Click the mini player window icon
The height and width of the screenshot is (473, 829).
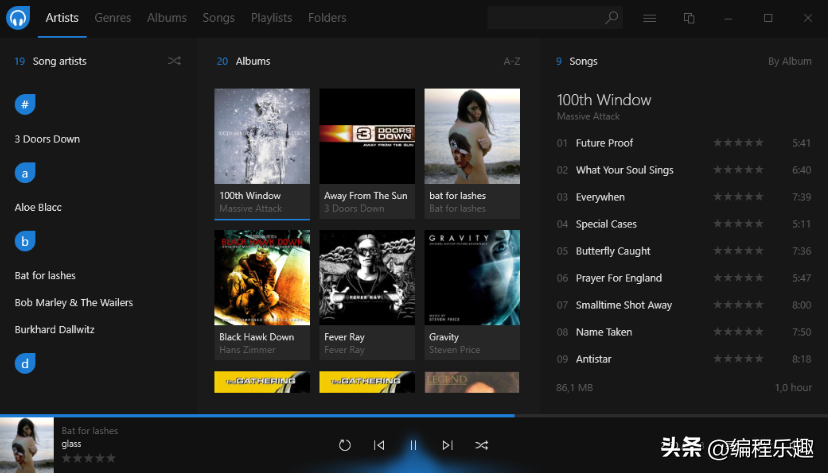coord(689,18)
